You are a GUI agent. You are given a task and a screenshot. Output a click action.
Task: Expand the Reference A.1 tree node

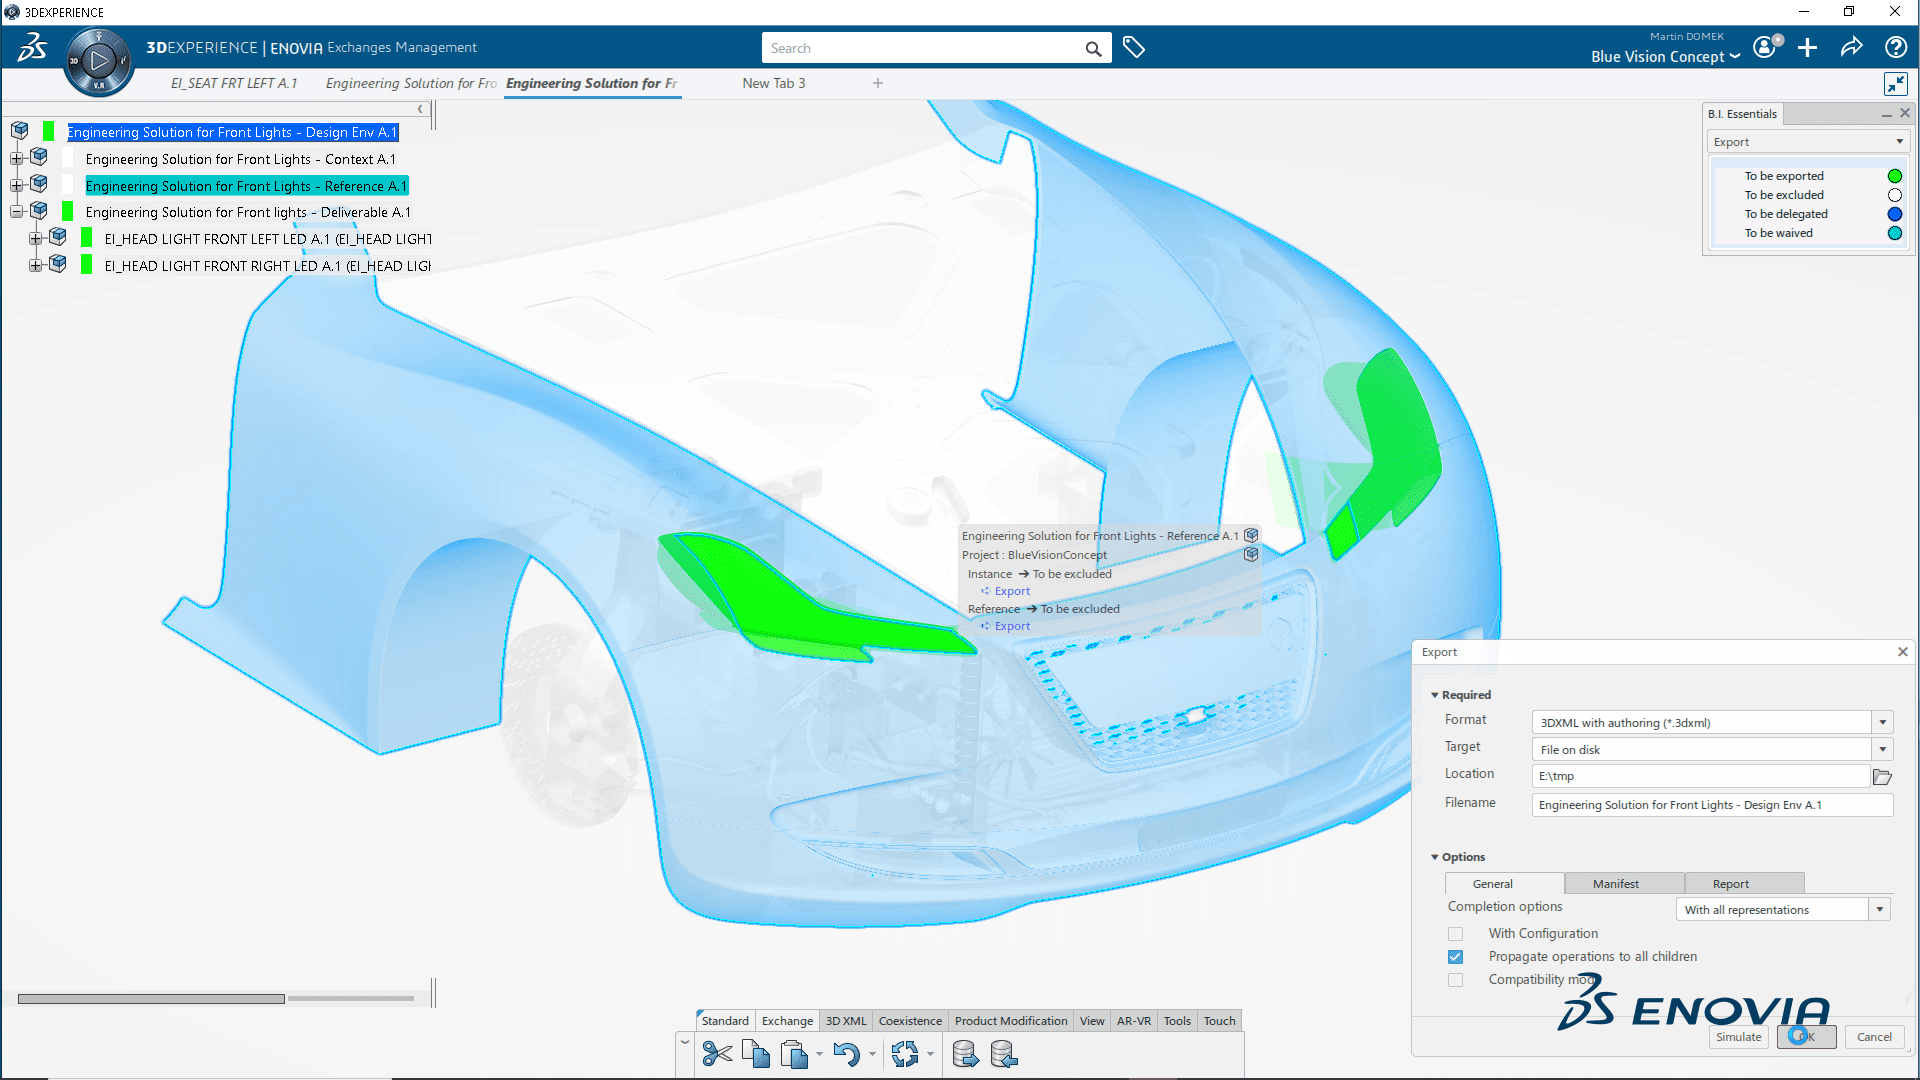point(16,185)
